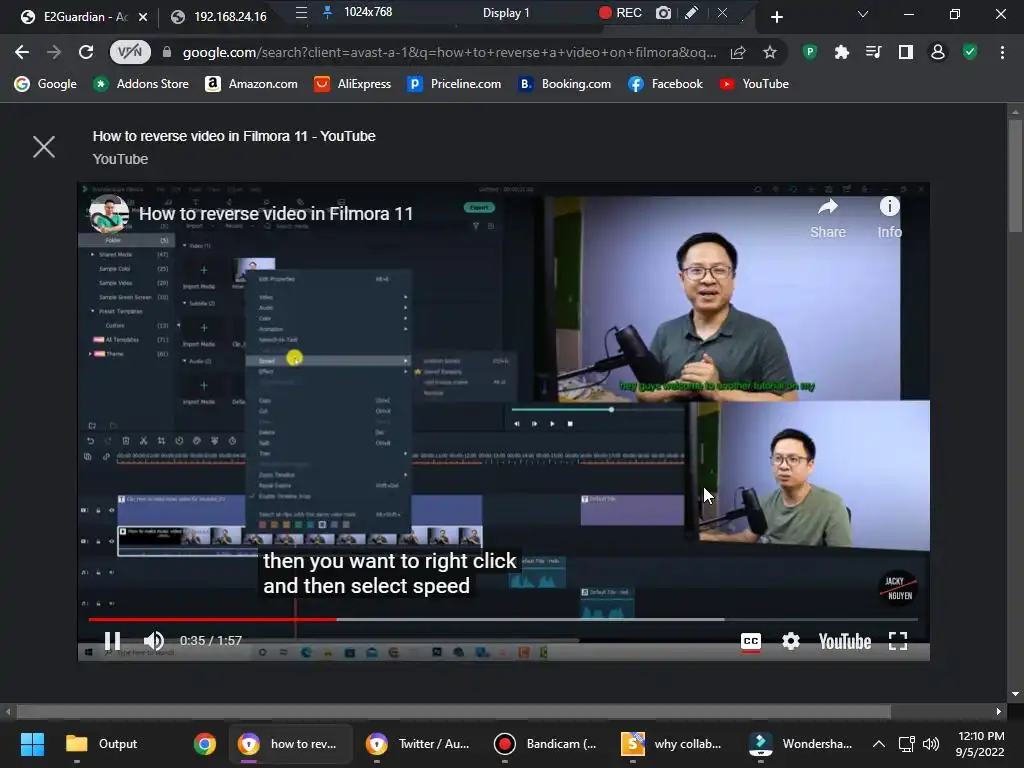Screen dimensions: 1024x768
Task: Toggle the VPN button
Action: pyautogui.click(x=130, y=52)
